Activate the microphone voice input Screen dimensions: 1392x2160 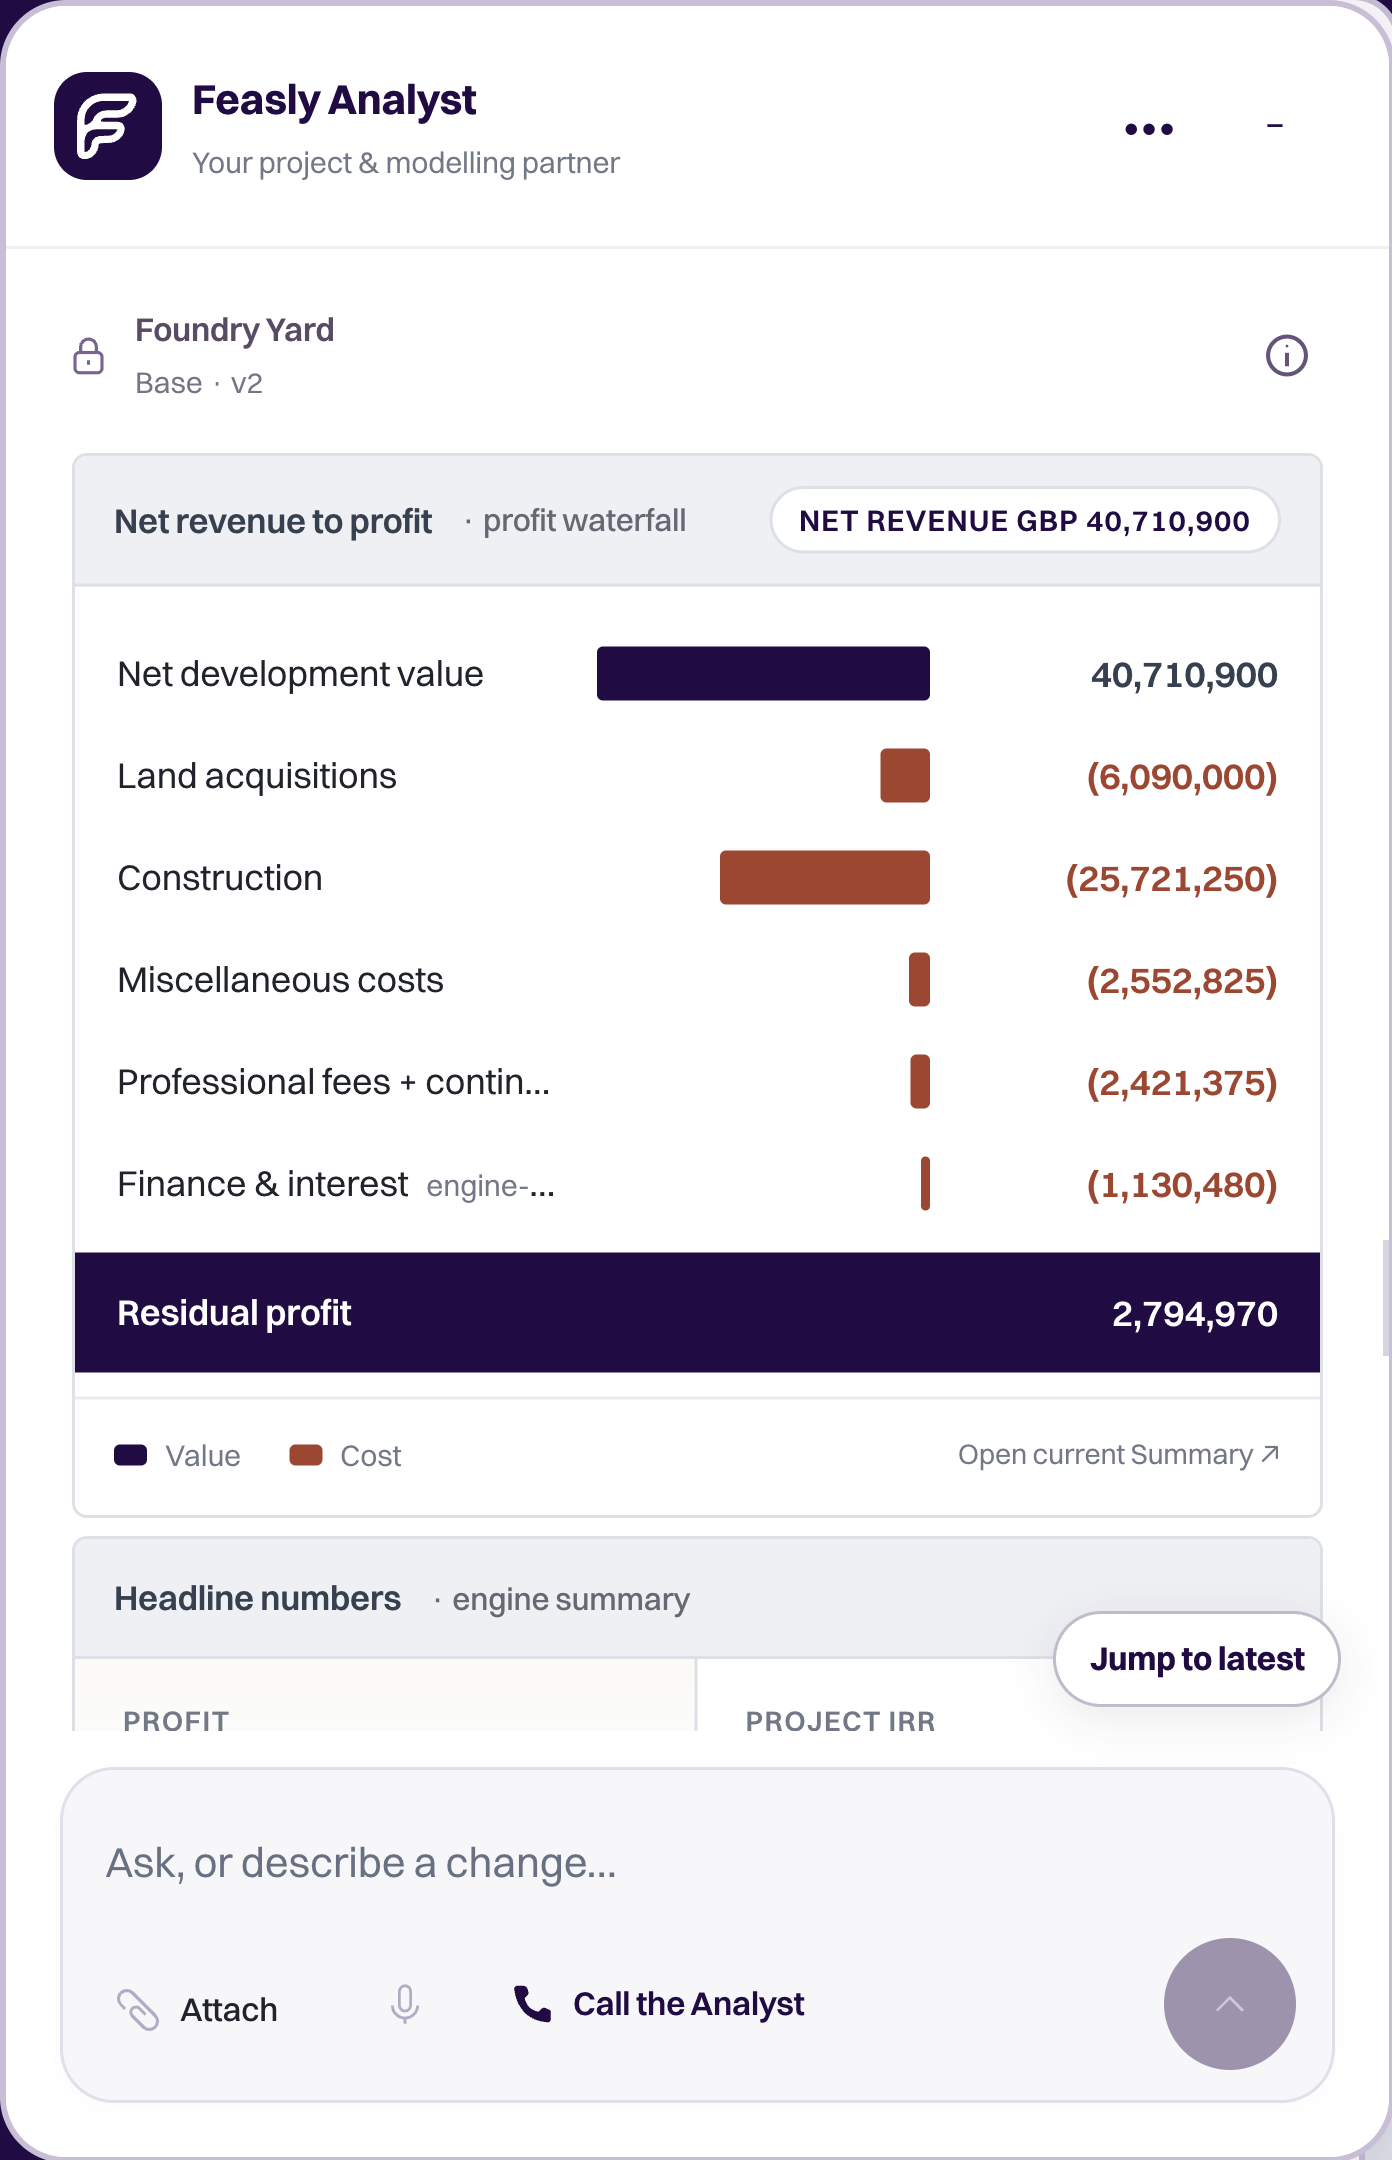[x=405, y=2004]
